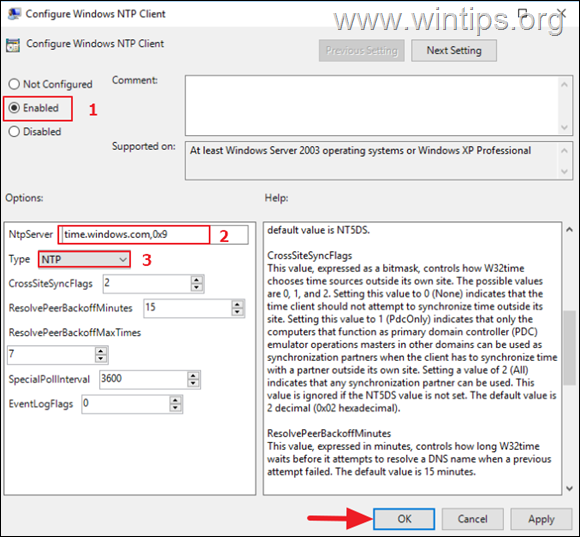Increase EventLogFlags with up arrow
This screenshot has width=580, height=537.
point(175,400)
